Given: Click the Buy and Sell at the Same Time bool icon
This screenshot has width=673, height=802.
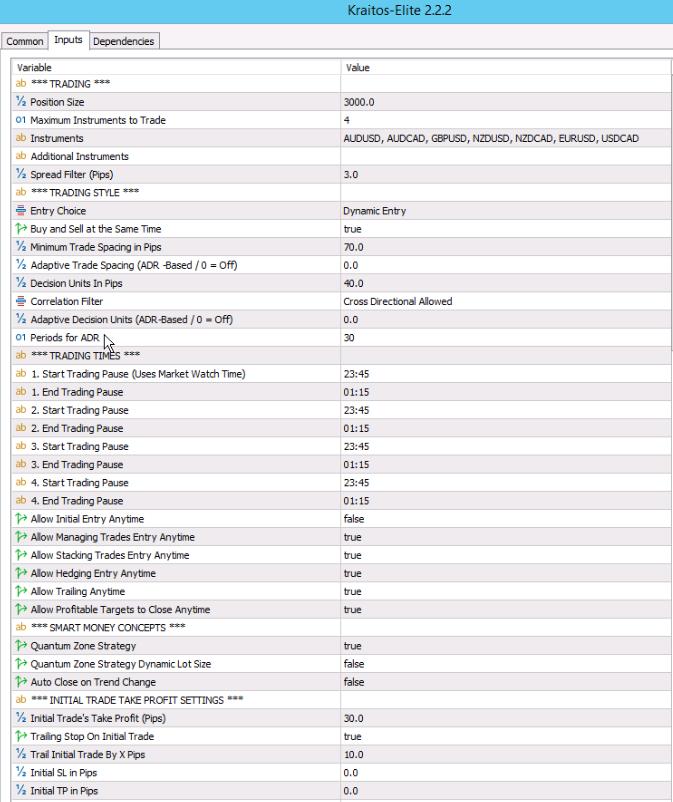Looking at the screenshot, I should click(x=21, y=229).
